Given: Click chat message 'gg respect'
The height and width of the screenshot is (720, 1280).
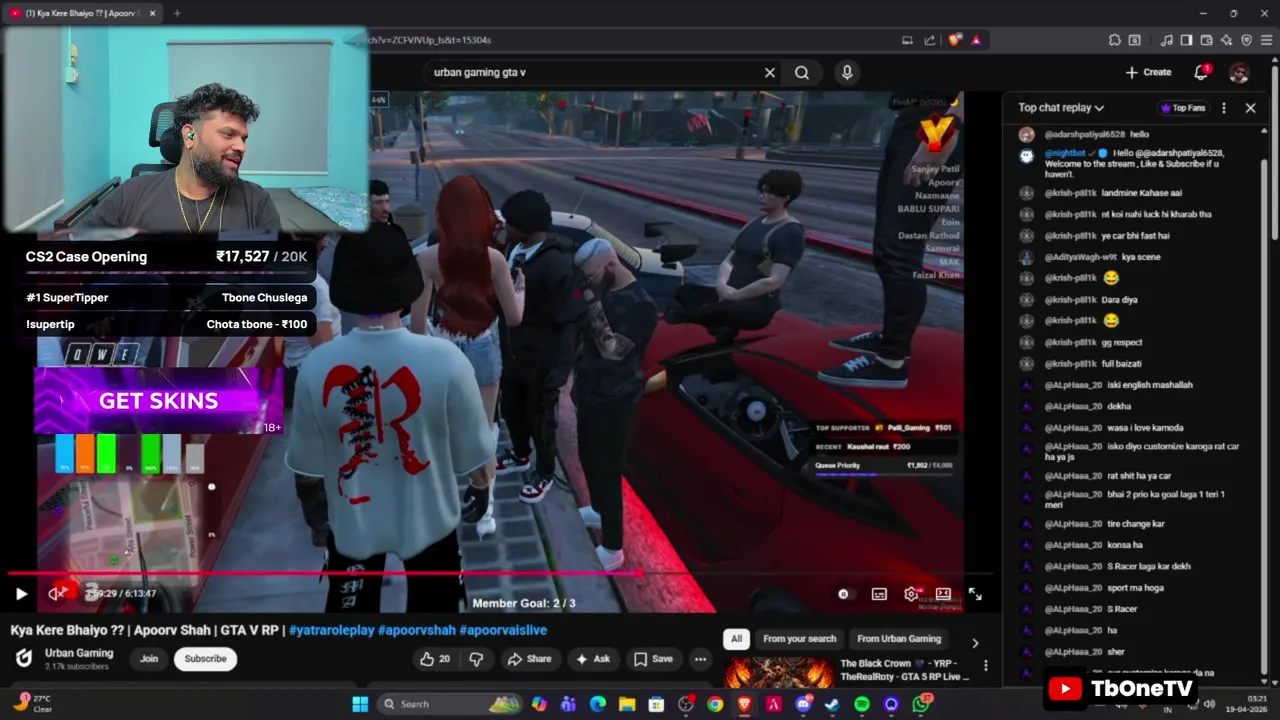Looking at the screenshot, I should coord(1122,342).
